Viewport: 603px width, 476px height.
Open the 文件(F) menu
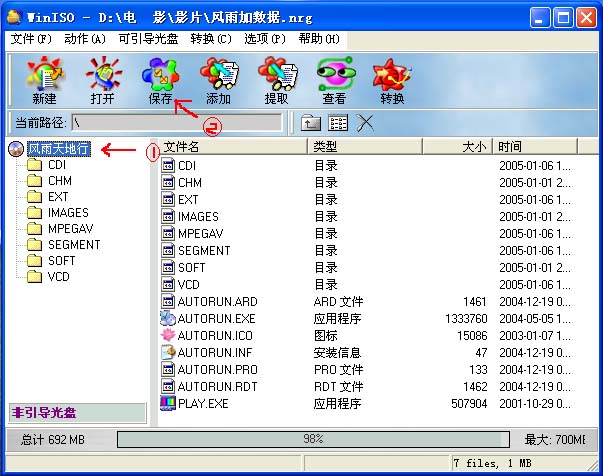pyautogui.click(x=31, y=39)
